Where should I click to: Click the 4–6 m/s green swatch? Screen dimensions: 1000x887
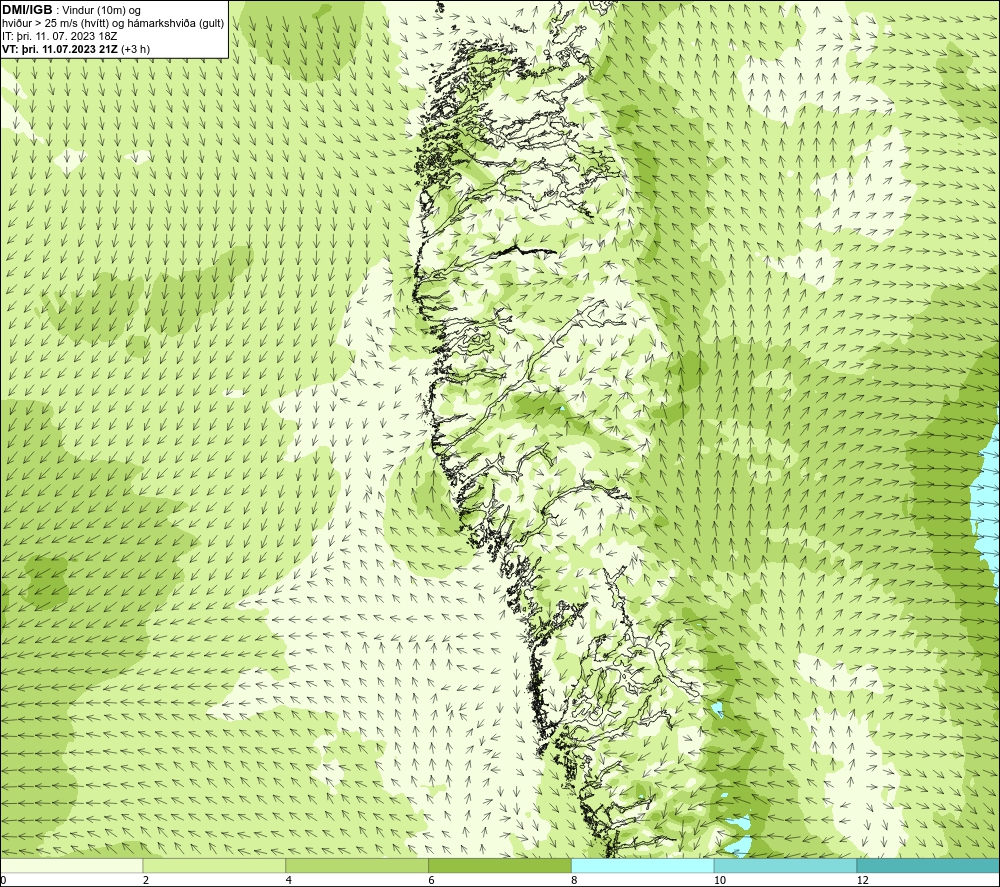[x=357, y=866]
